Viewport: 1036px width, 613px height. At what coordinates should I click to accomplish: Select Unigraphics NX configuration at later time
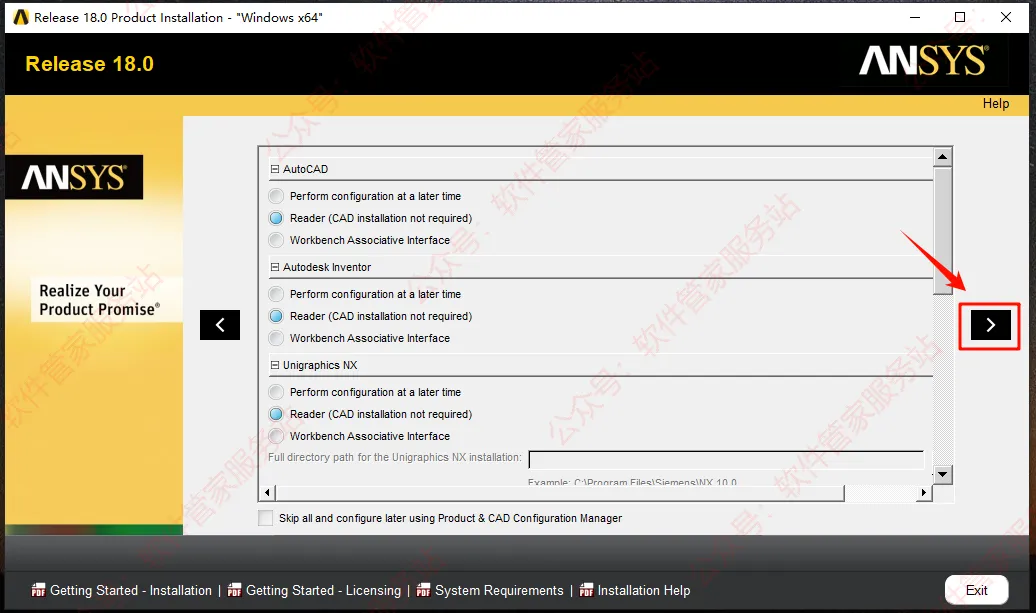[276, 392]
